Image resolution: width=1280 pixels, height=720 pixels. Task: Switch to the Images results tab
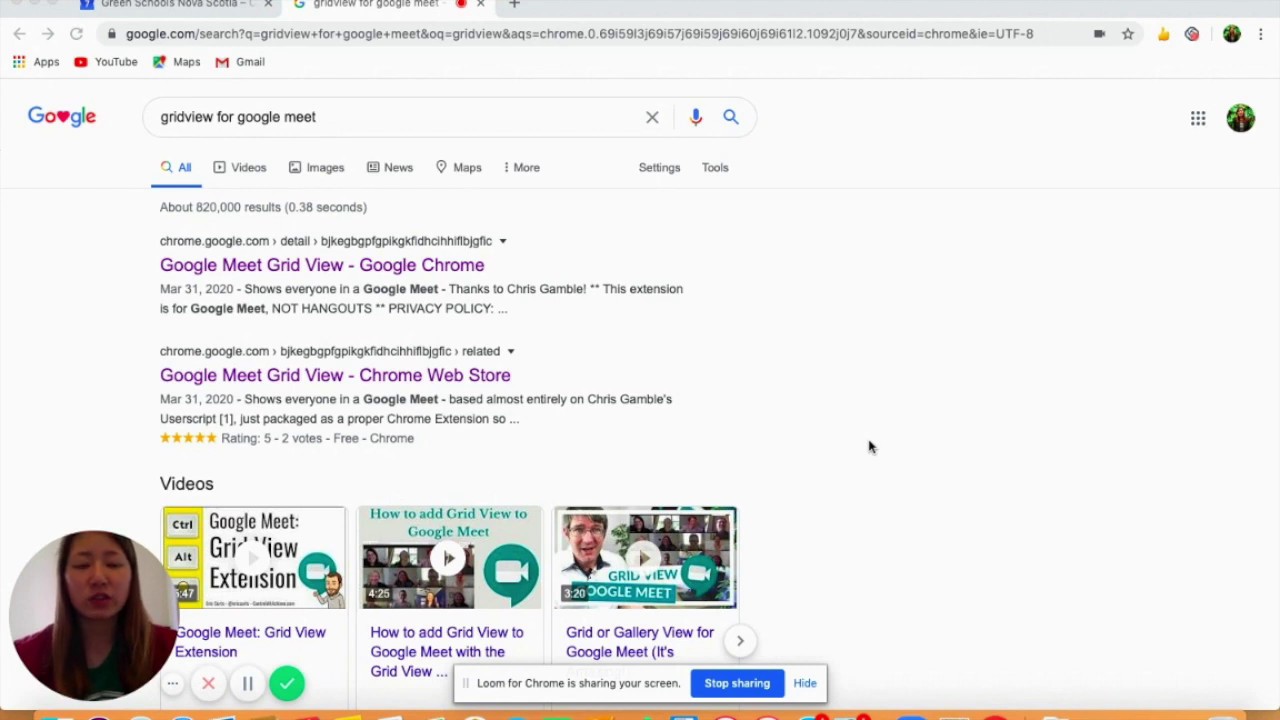(x=316, y=168)
